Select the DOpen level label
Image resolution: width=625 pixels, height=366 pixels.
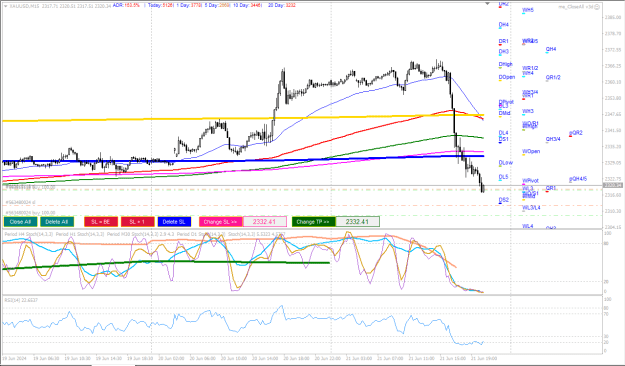507,77
